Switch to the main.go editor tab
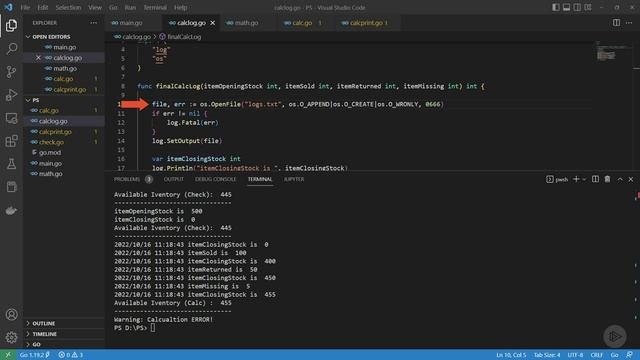640x360 pixels. [131, 23]
